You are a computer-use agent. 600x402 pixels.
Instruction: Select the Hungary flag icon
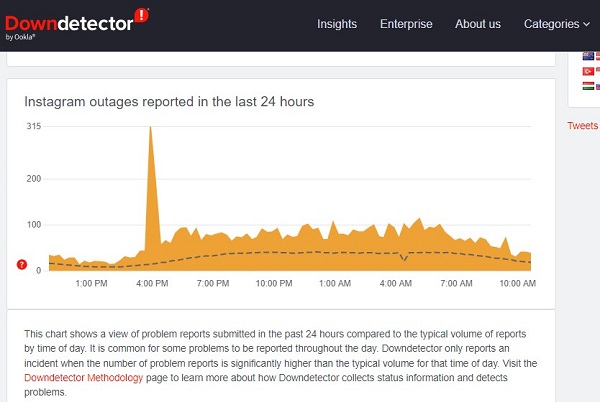coord(588,86)
